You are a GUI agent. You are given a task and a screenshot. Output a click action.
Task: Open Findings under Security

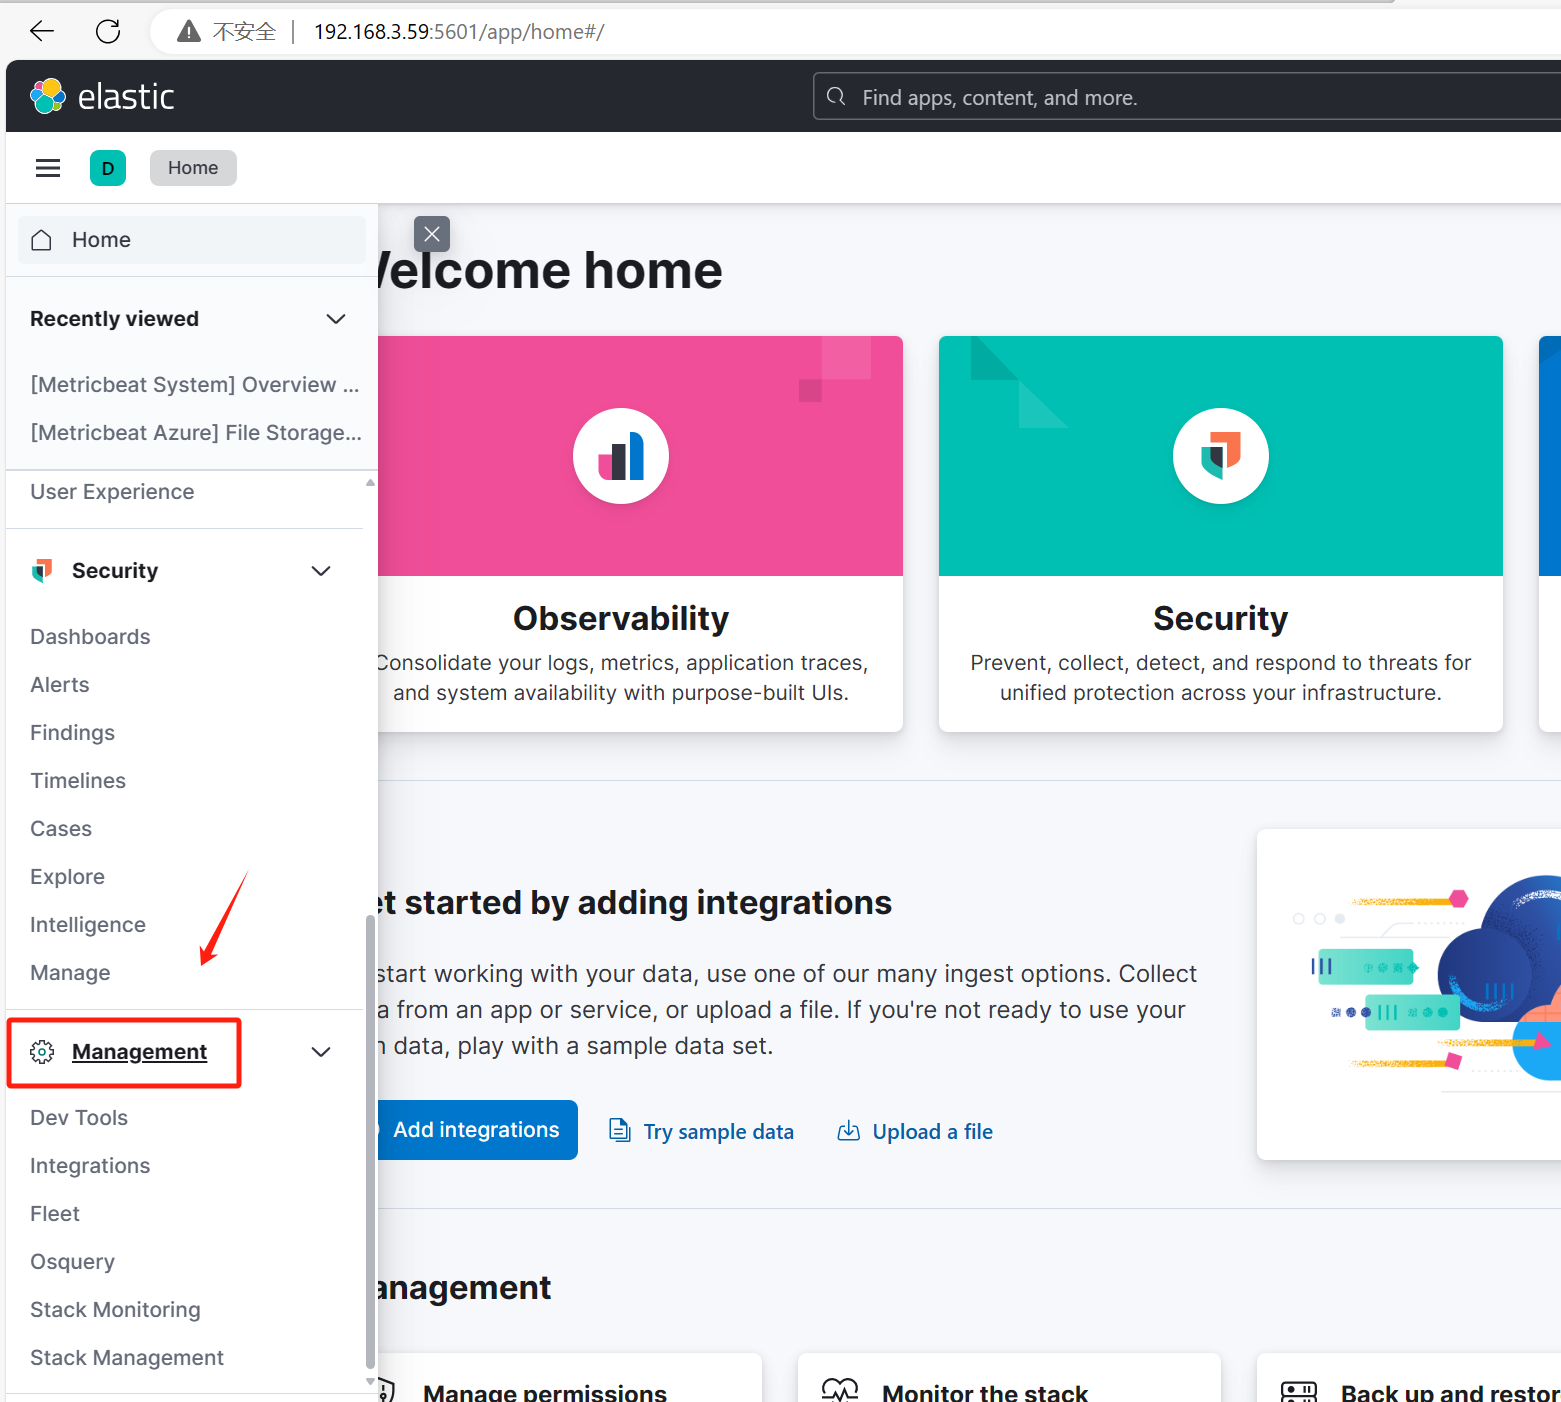[x=72, y=733]
